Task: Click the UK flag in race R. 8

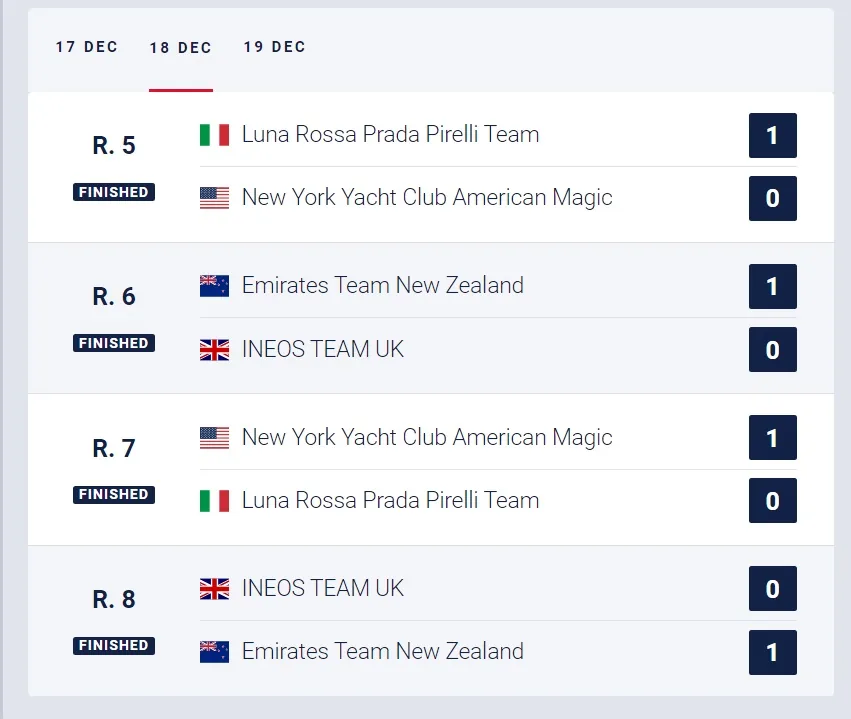Action: tap(214, 589)
